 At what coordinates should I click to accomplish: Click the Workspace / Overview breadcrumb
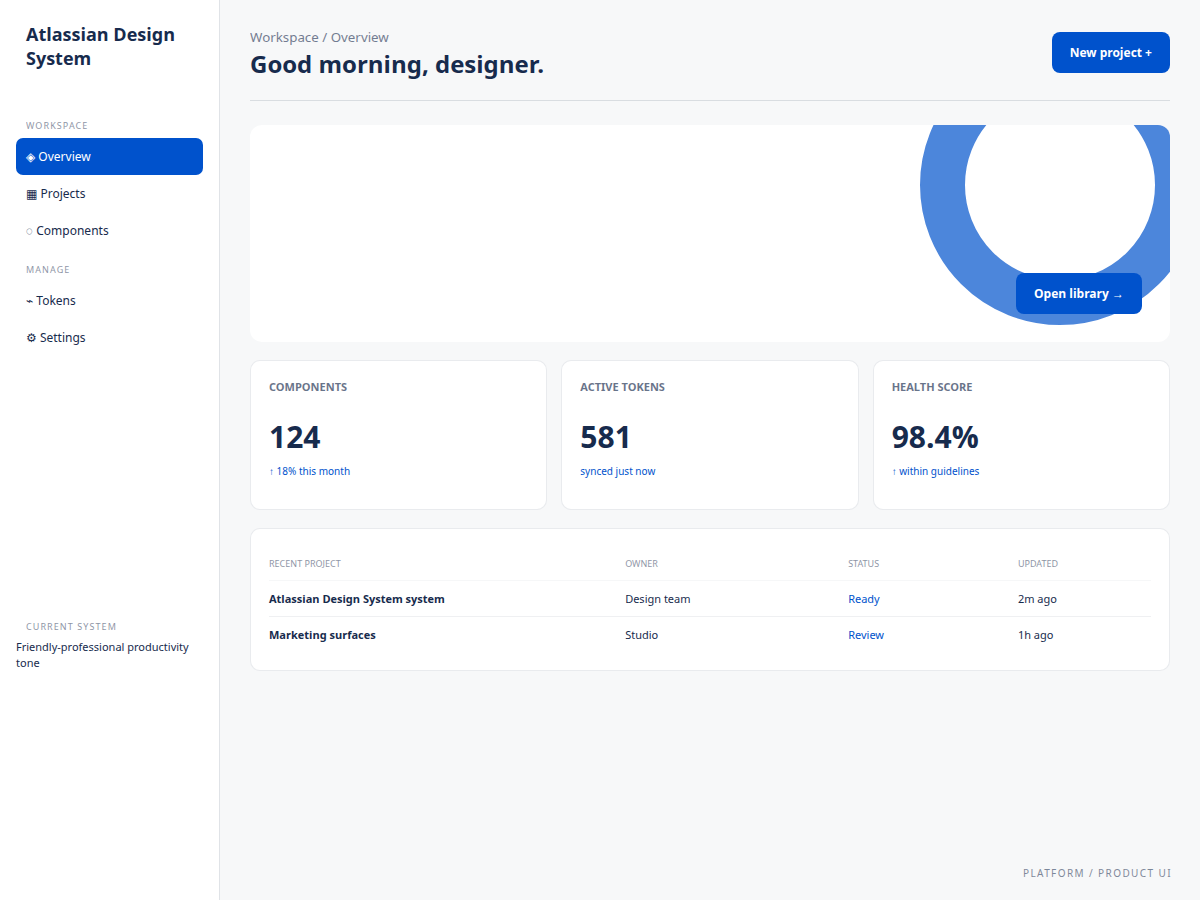coord(319,37)
